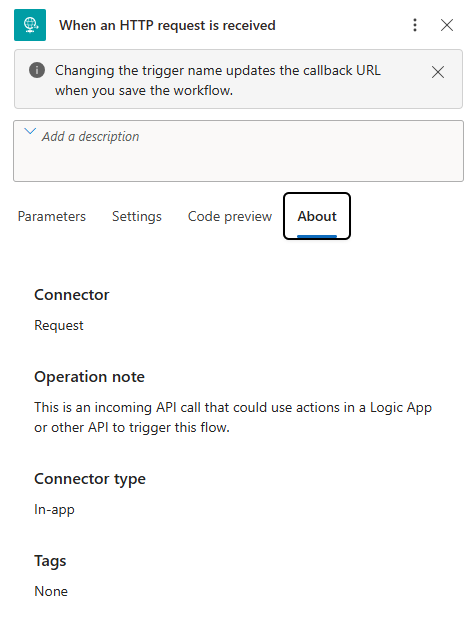The width and height of the screenshot is (469, 636).
Task: Click the Connector type heading
Action: 90,479
